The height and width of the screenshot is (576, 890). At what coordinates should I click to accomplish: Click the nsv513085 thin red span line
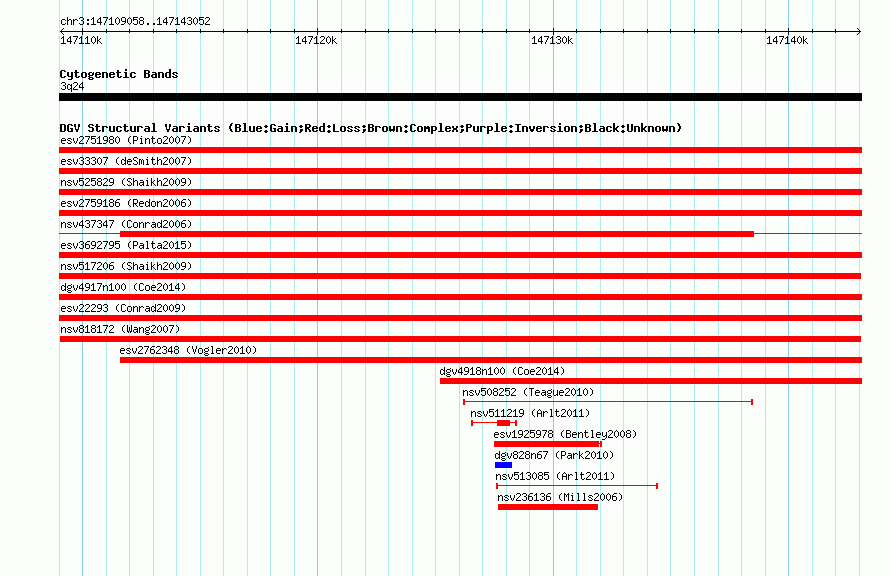tap(577, 486)
